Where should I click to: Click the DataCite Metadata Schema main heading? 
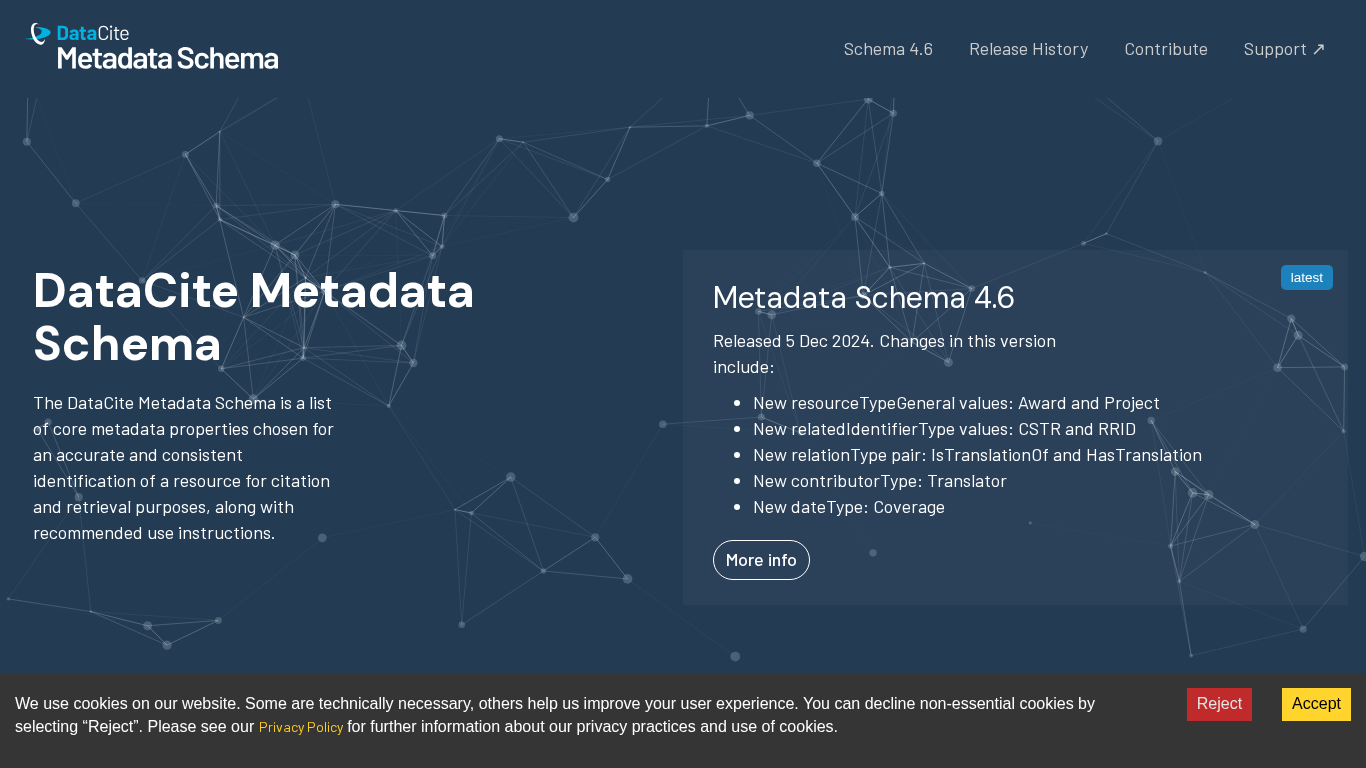[x=254, y=317]
